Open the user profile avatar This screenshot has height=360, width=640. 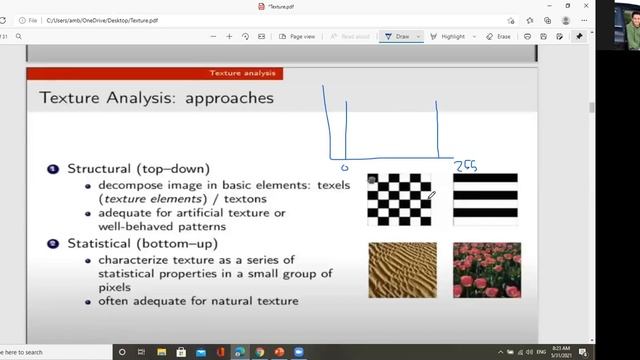tap(566, 20)
